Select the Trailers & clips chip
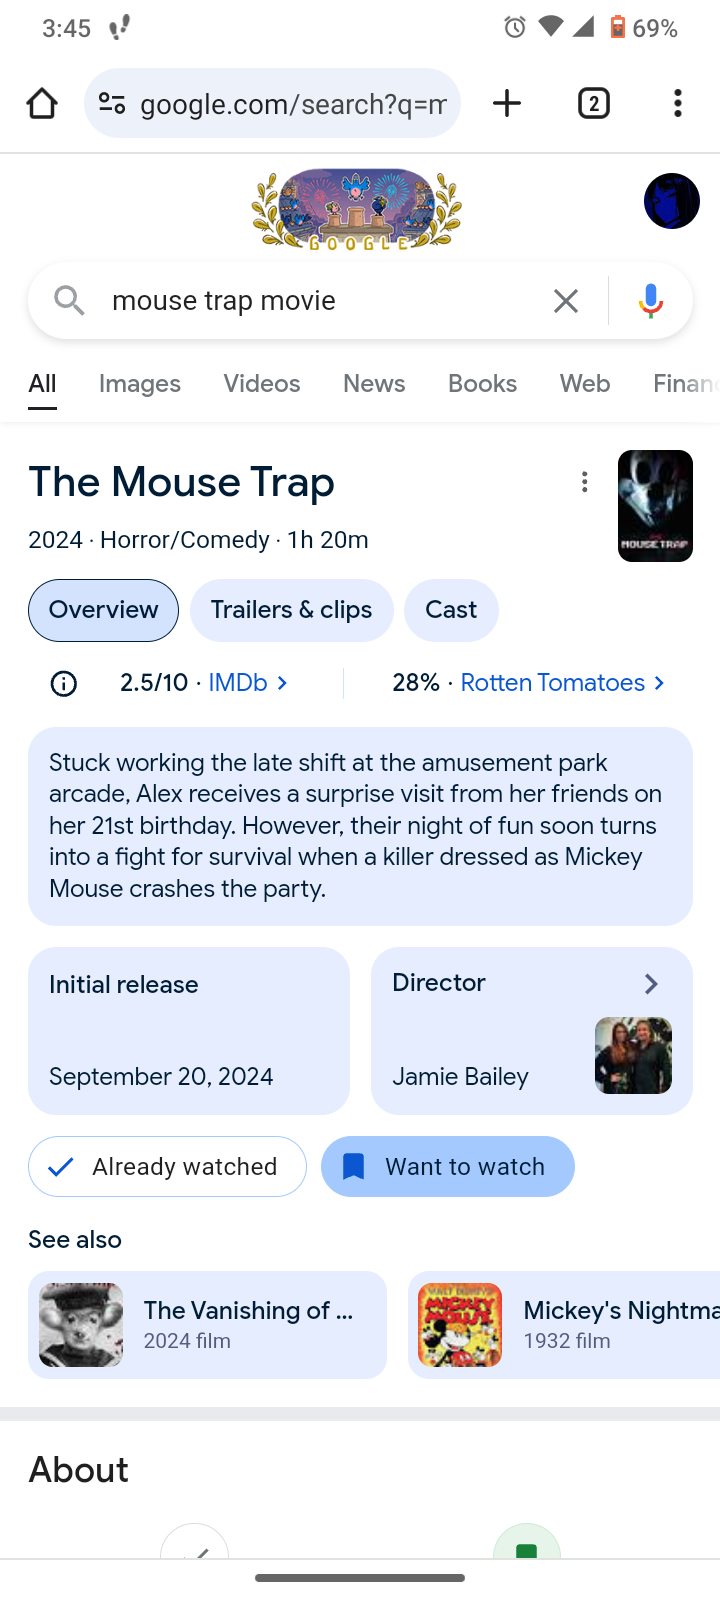Screen dimensions: 720x1600 point(291,610)
